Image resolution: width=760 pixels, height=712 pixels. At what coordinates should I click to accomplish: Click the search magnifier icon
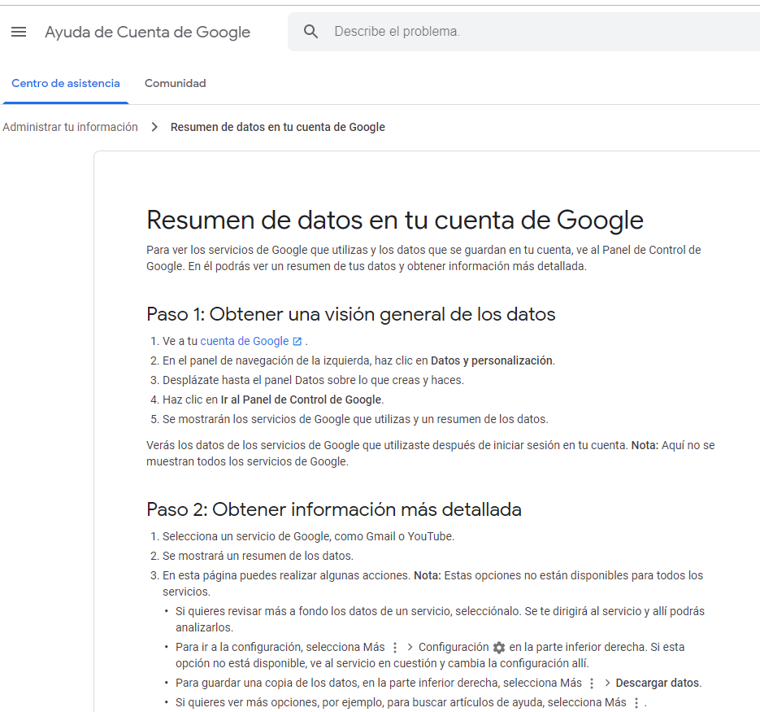(311, 32)
